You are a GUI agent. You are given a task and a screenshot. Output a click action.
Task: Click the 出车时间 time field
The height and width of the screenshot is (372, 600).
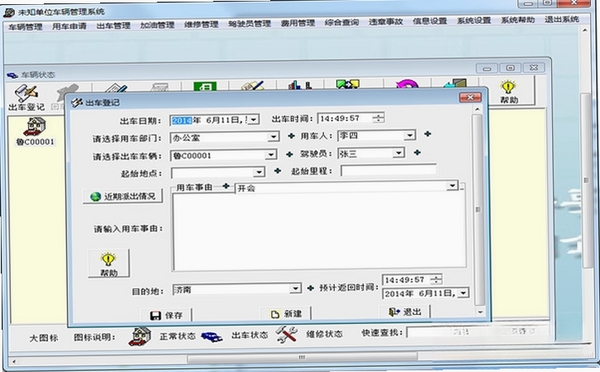point(345,118)
